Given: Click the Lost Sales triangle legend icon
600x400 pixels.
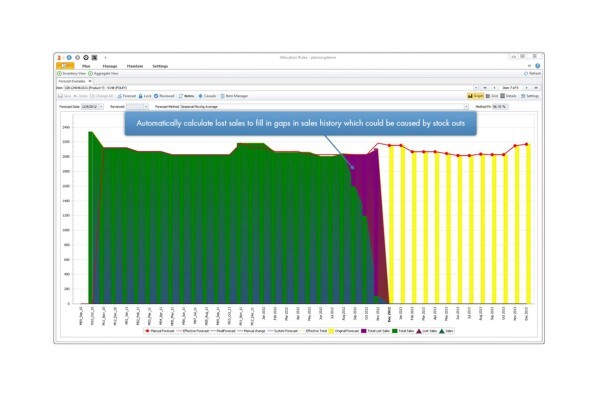Looking at the screenshot, I should click(419, 331).
